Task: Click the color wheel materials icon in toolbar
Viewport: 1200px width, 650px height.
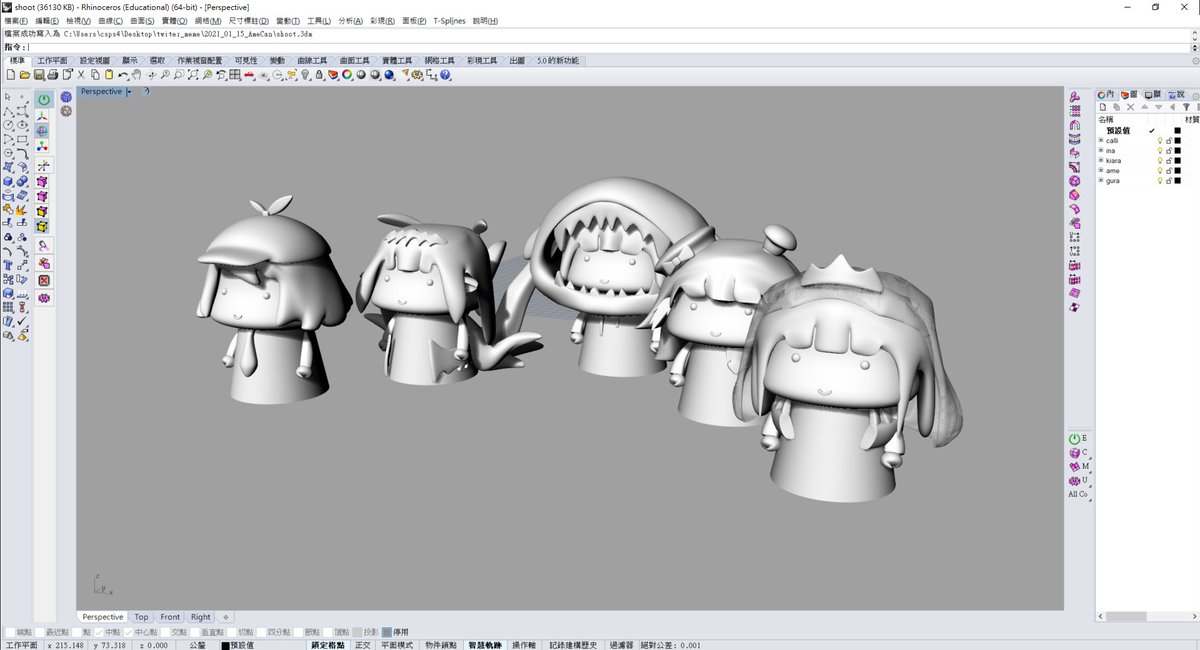Action: 347,74
